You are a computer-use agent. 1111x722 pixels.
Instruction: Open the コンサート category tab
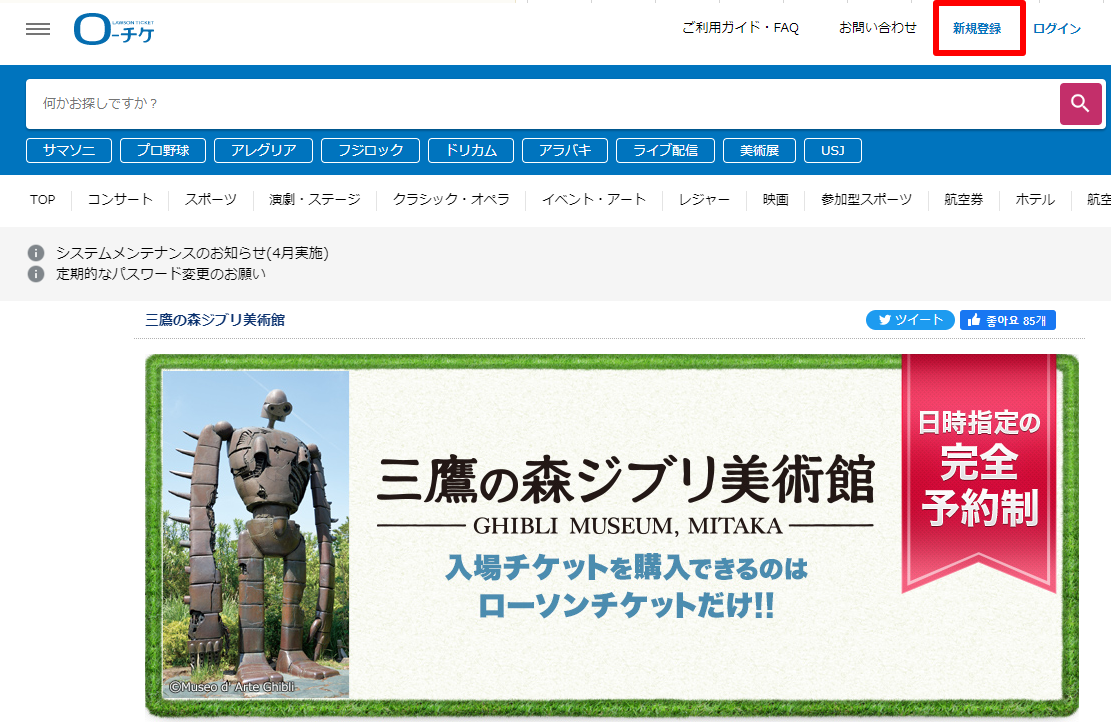click(120, 200)
